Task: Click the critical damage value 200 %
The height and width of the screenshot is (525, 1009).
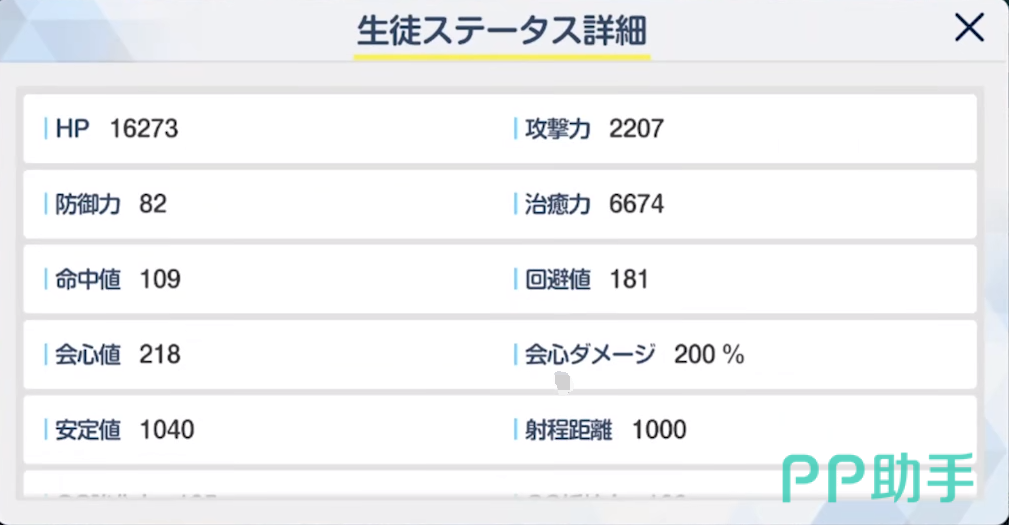Action: pyautogui.click(x=709, y=354)
